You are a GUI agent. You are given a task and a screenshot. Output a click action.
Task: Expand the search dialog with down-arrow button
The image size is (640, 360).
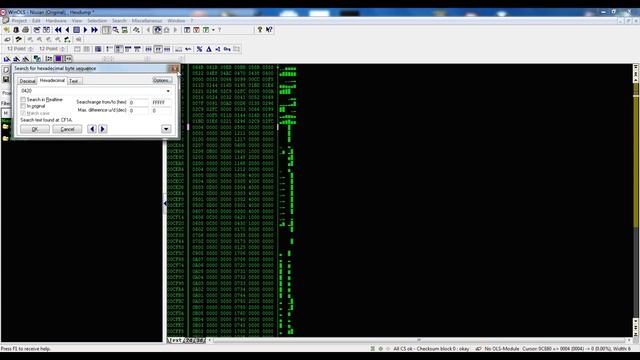[x=166, y=129]
